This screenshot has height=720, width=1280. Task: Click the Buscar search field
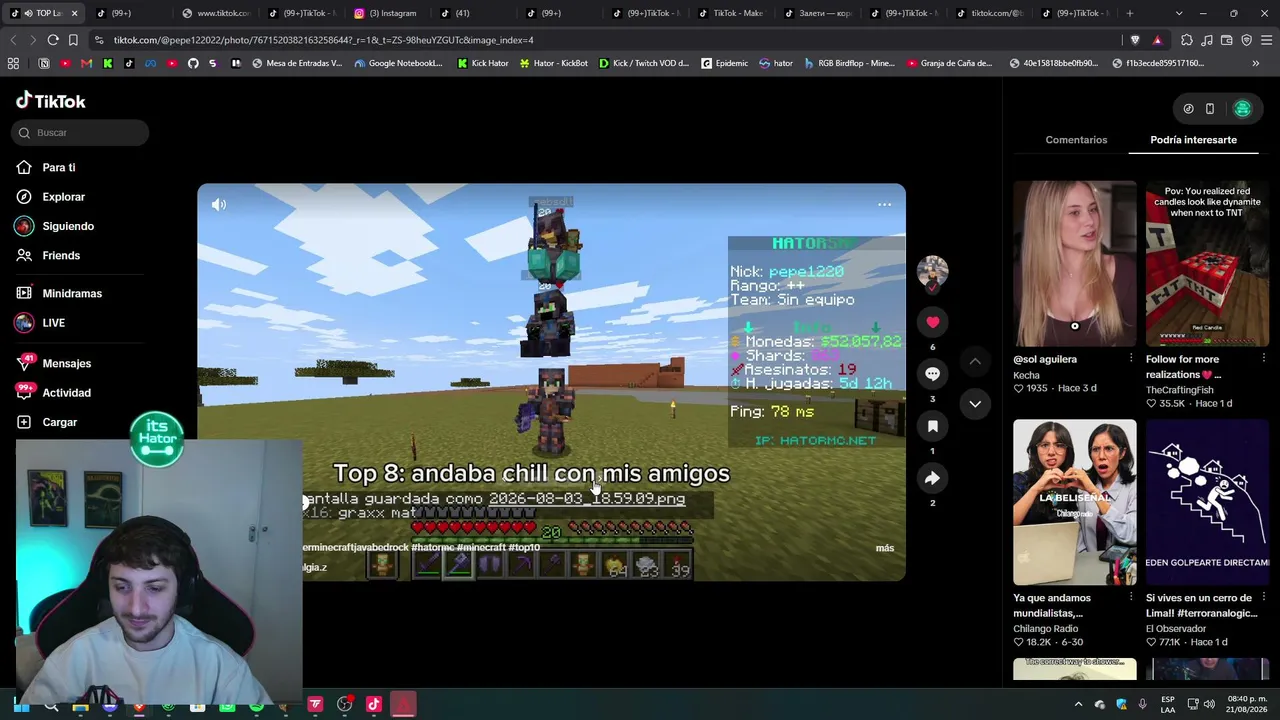81,133
